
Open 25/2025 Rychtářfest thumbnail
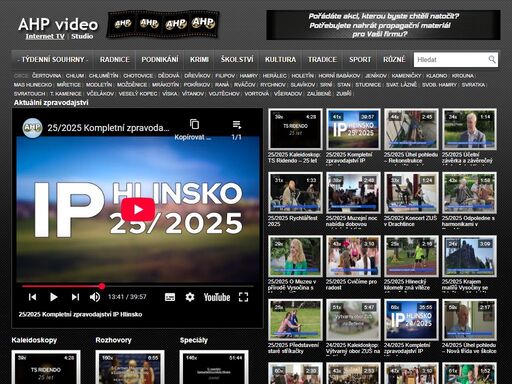point(295,193)
